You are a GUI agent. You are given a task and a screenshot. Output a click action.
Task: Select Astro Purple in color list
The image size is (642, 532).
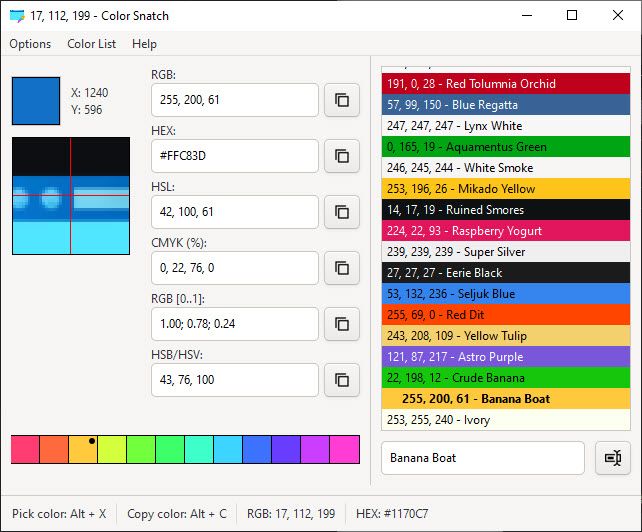point(506,357)
